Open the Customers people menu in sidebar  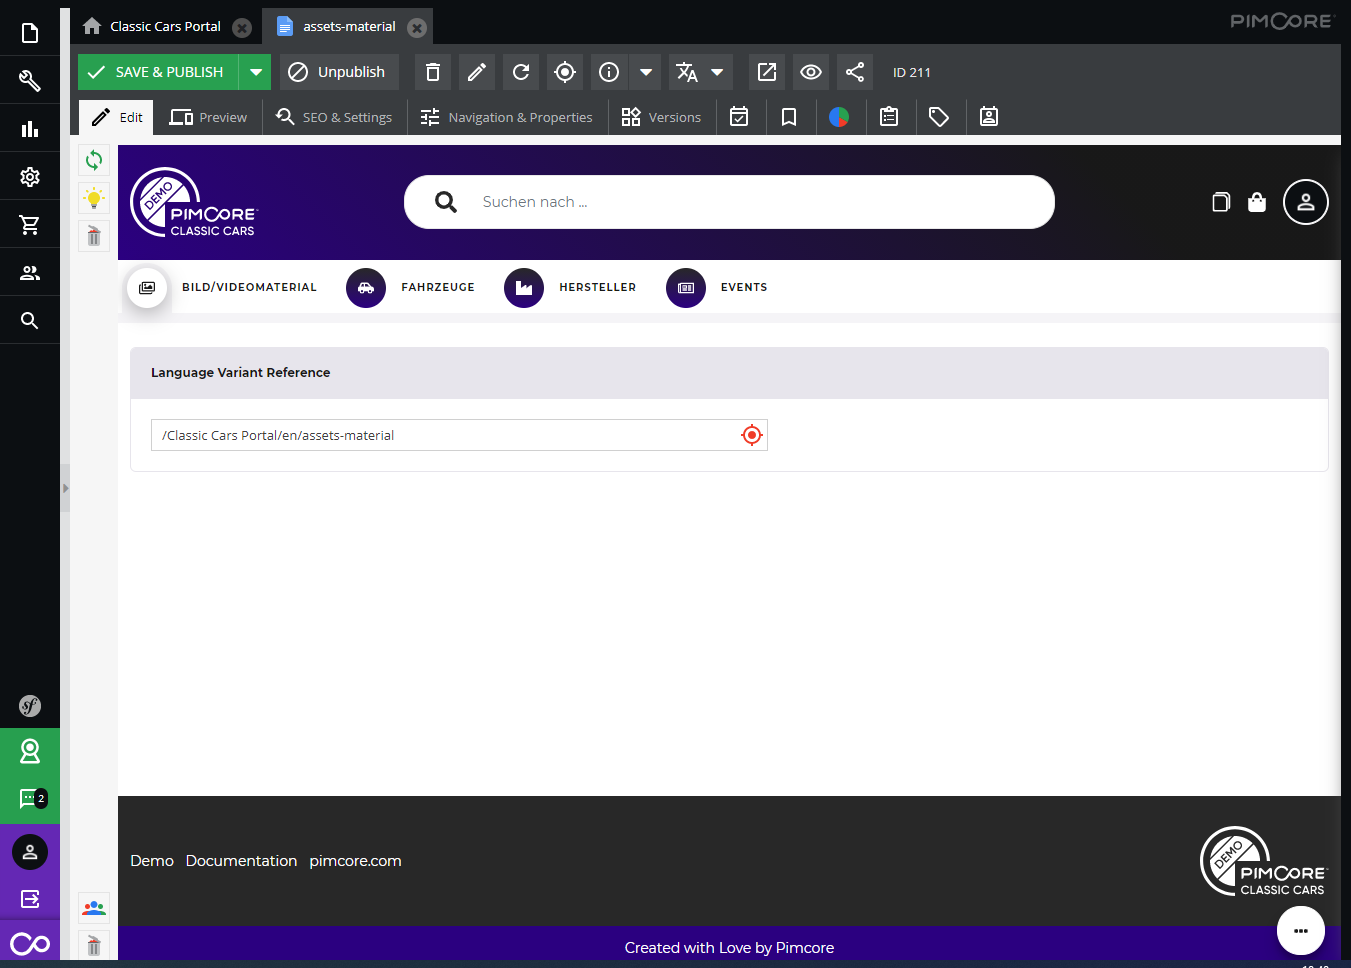pyautogui.click(x=30, y=273)
